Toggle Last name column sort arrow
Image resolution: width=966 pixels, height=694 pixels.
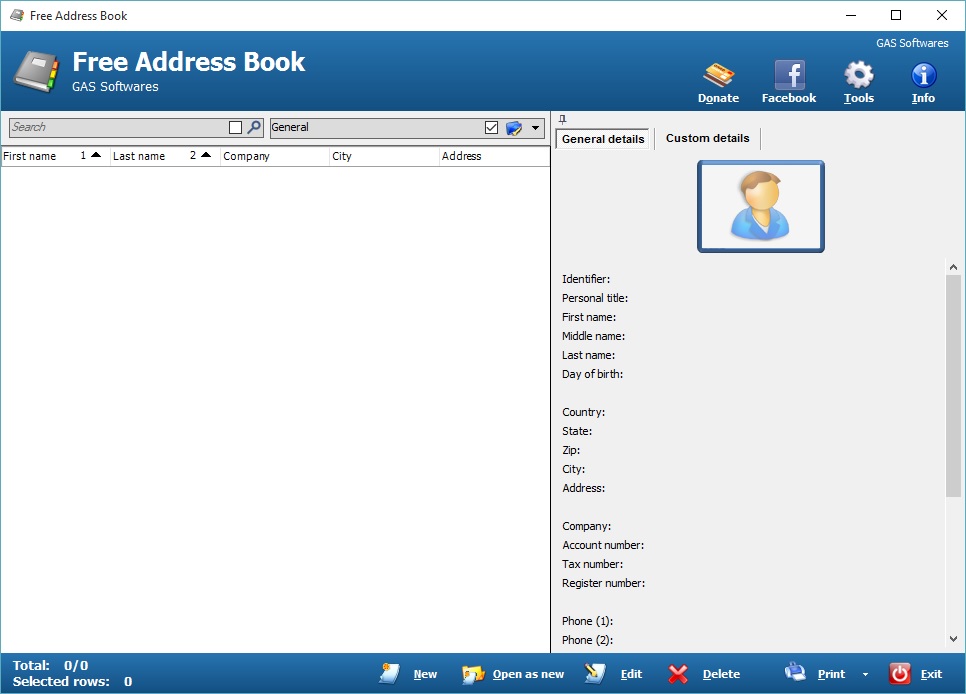(206, 155)
